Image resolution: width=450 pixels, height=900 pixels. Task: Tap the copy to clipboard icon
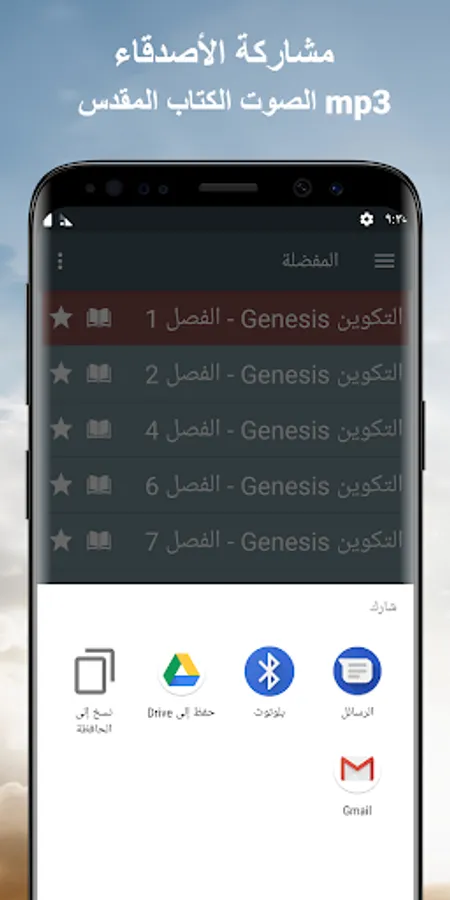[x=95, y=671]
